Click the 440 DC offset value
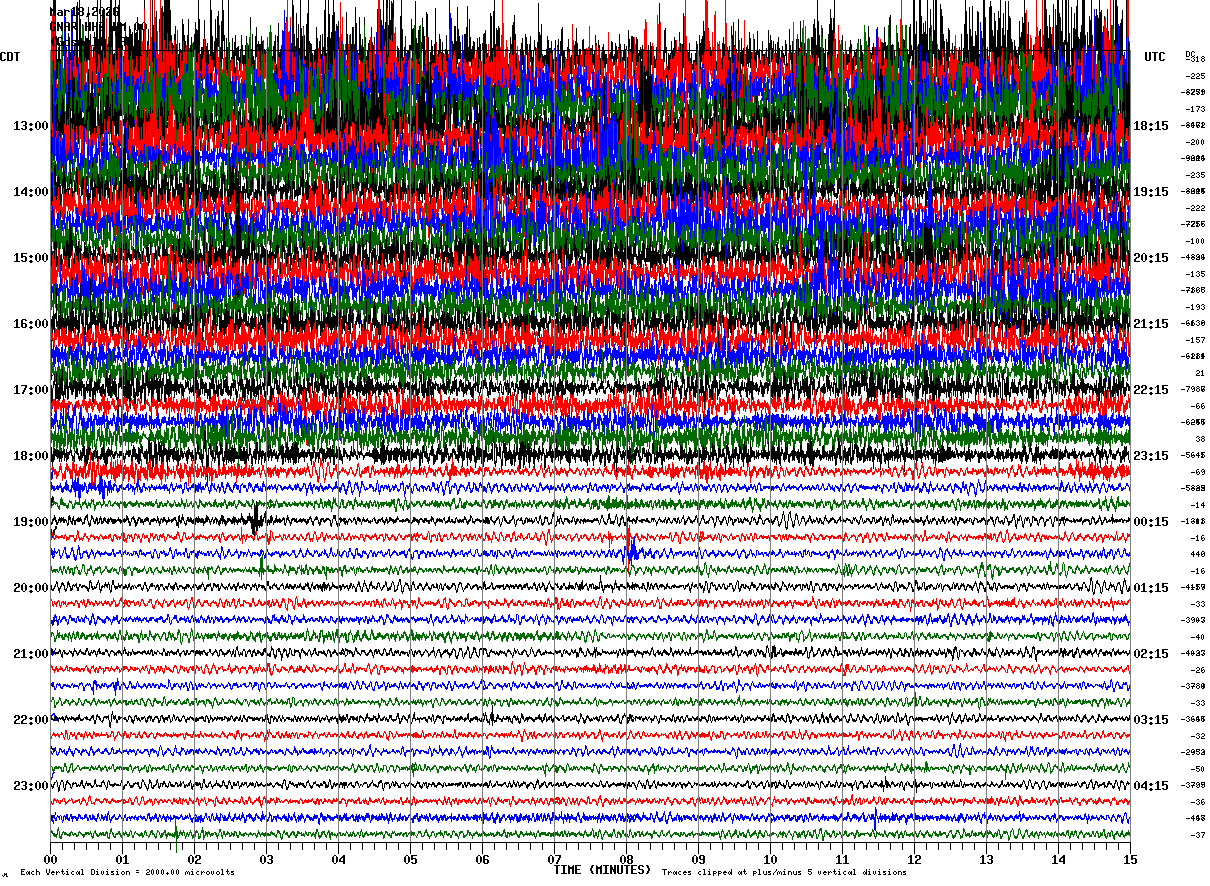 point(1198,554)
